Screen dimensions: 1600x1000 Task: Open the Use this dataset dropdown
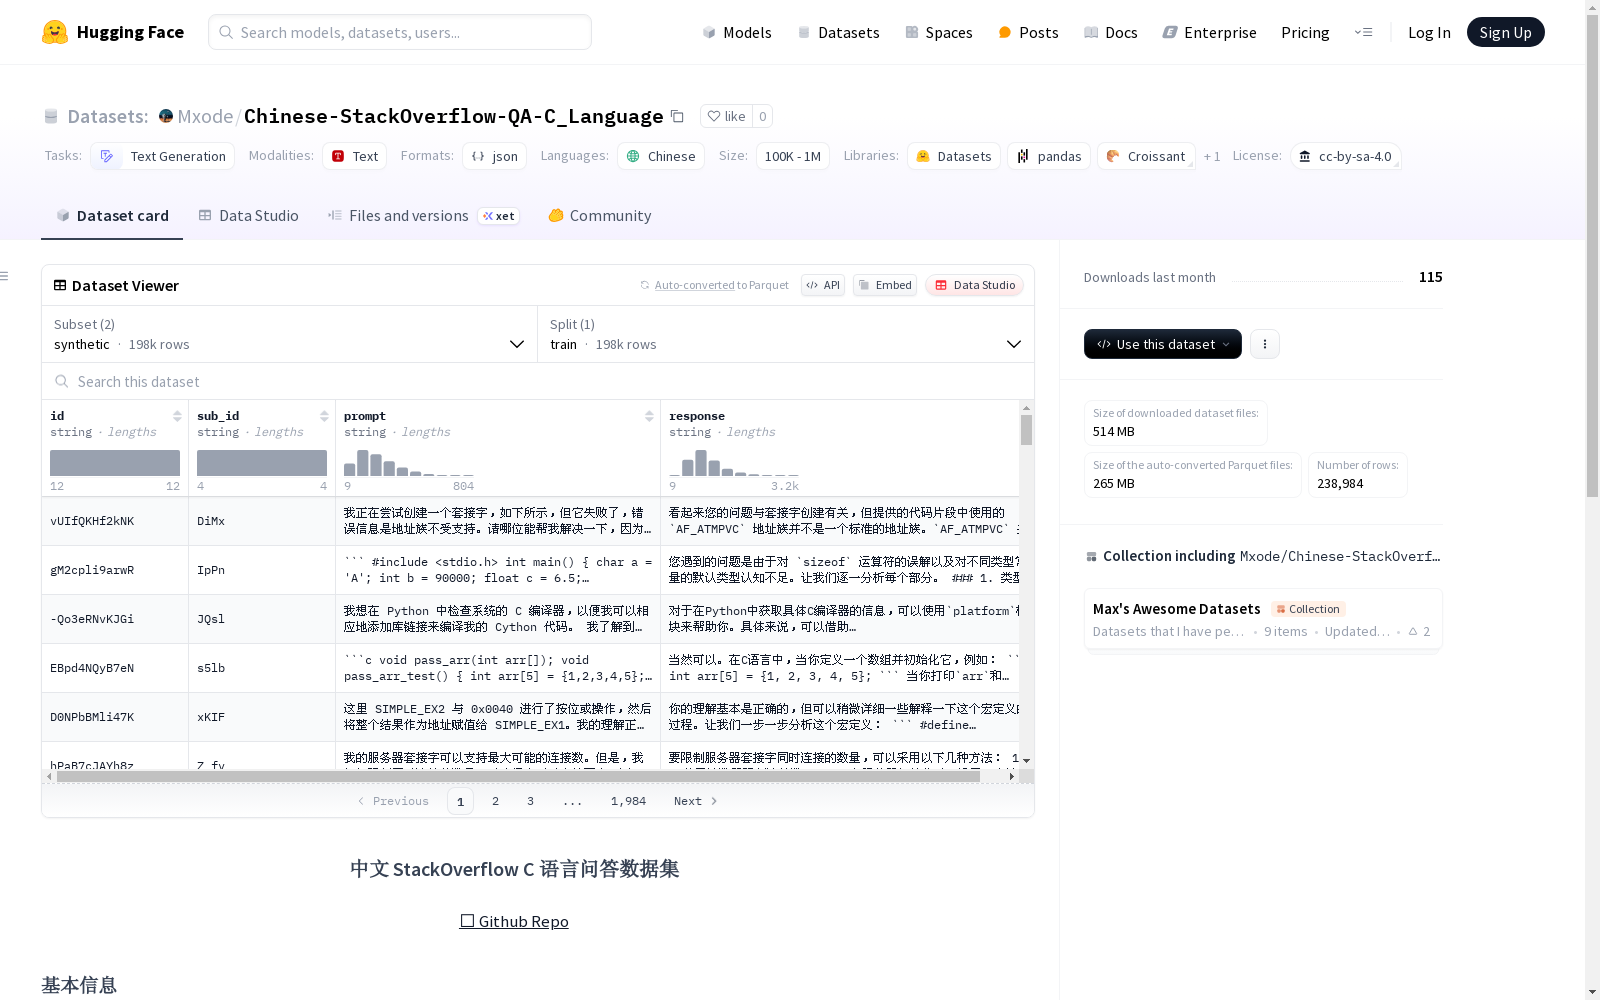(x=1163, y=344)
